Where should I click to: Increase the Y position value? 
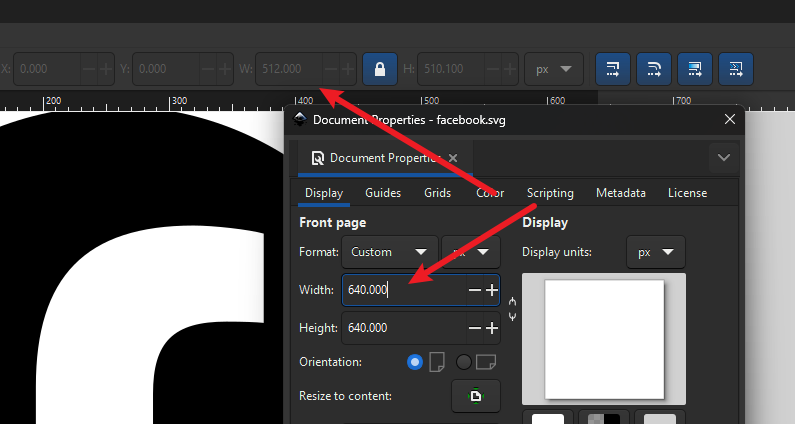tap(224, 68)
